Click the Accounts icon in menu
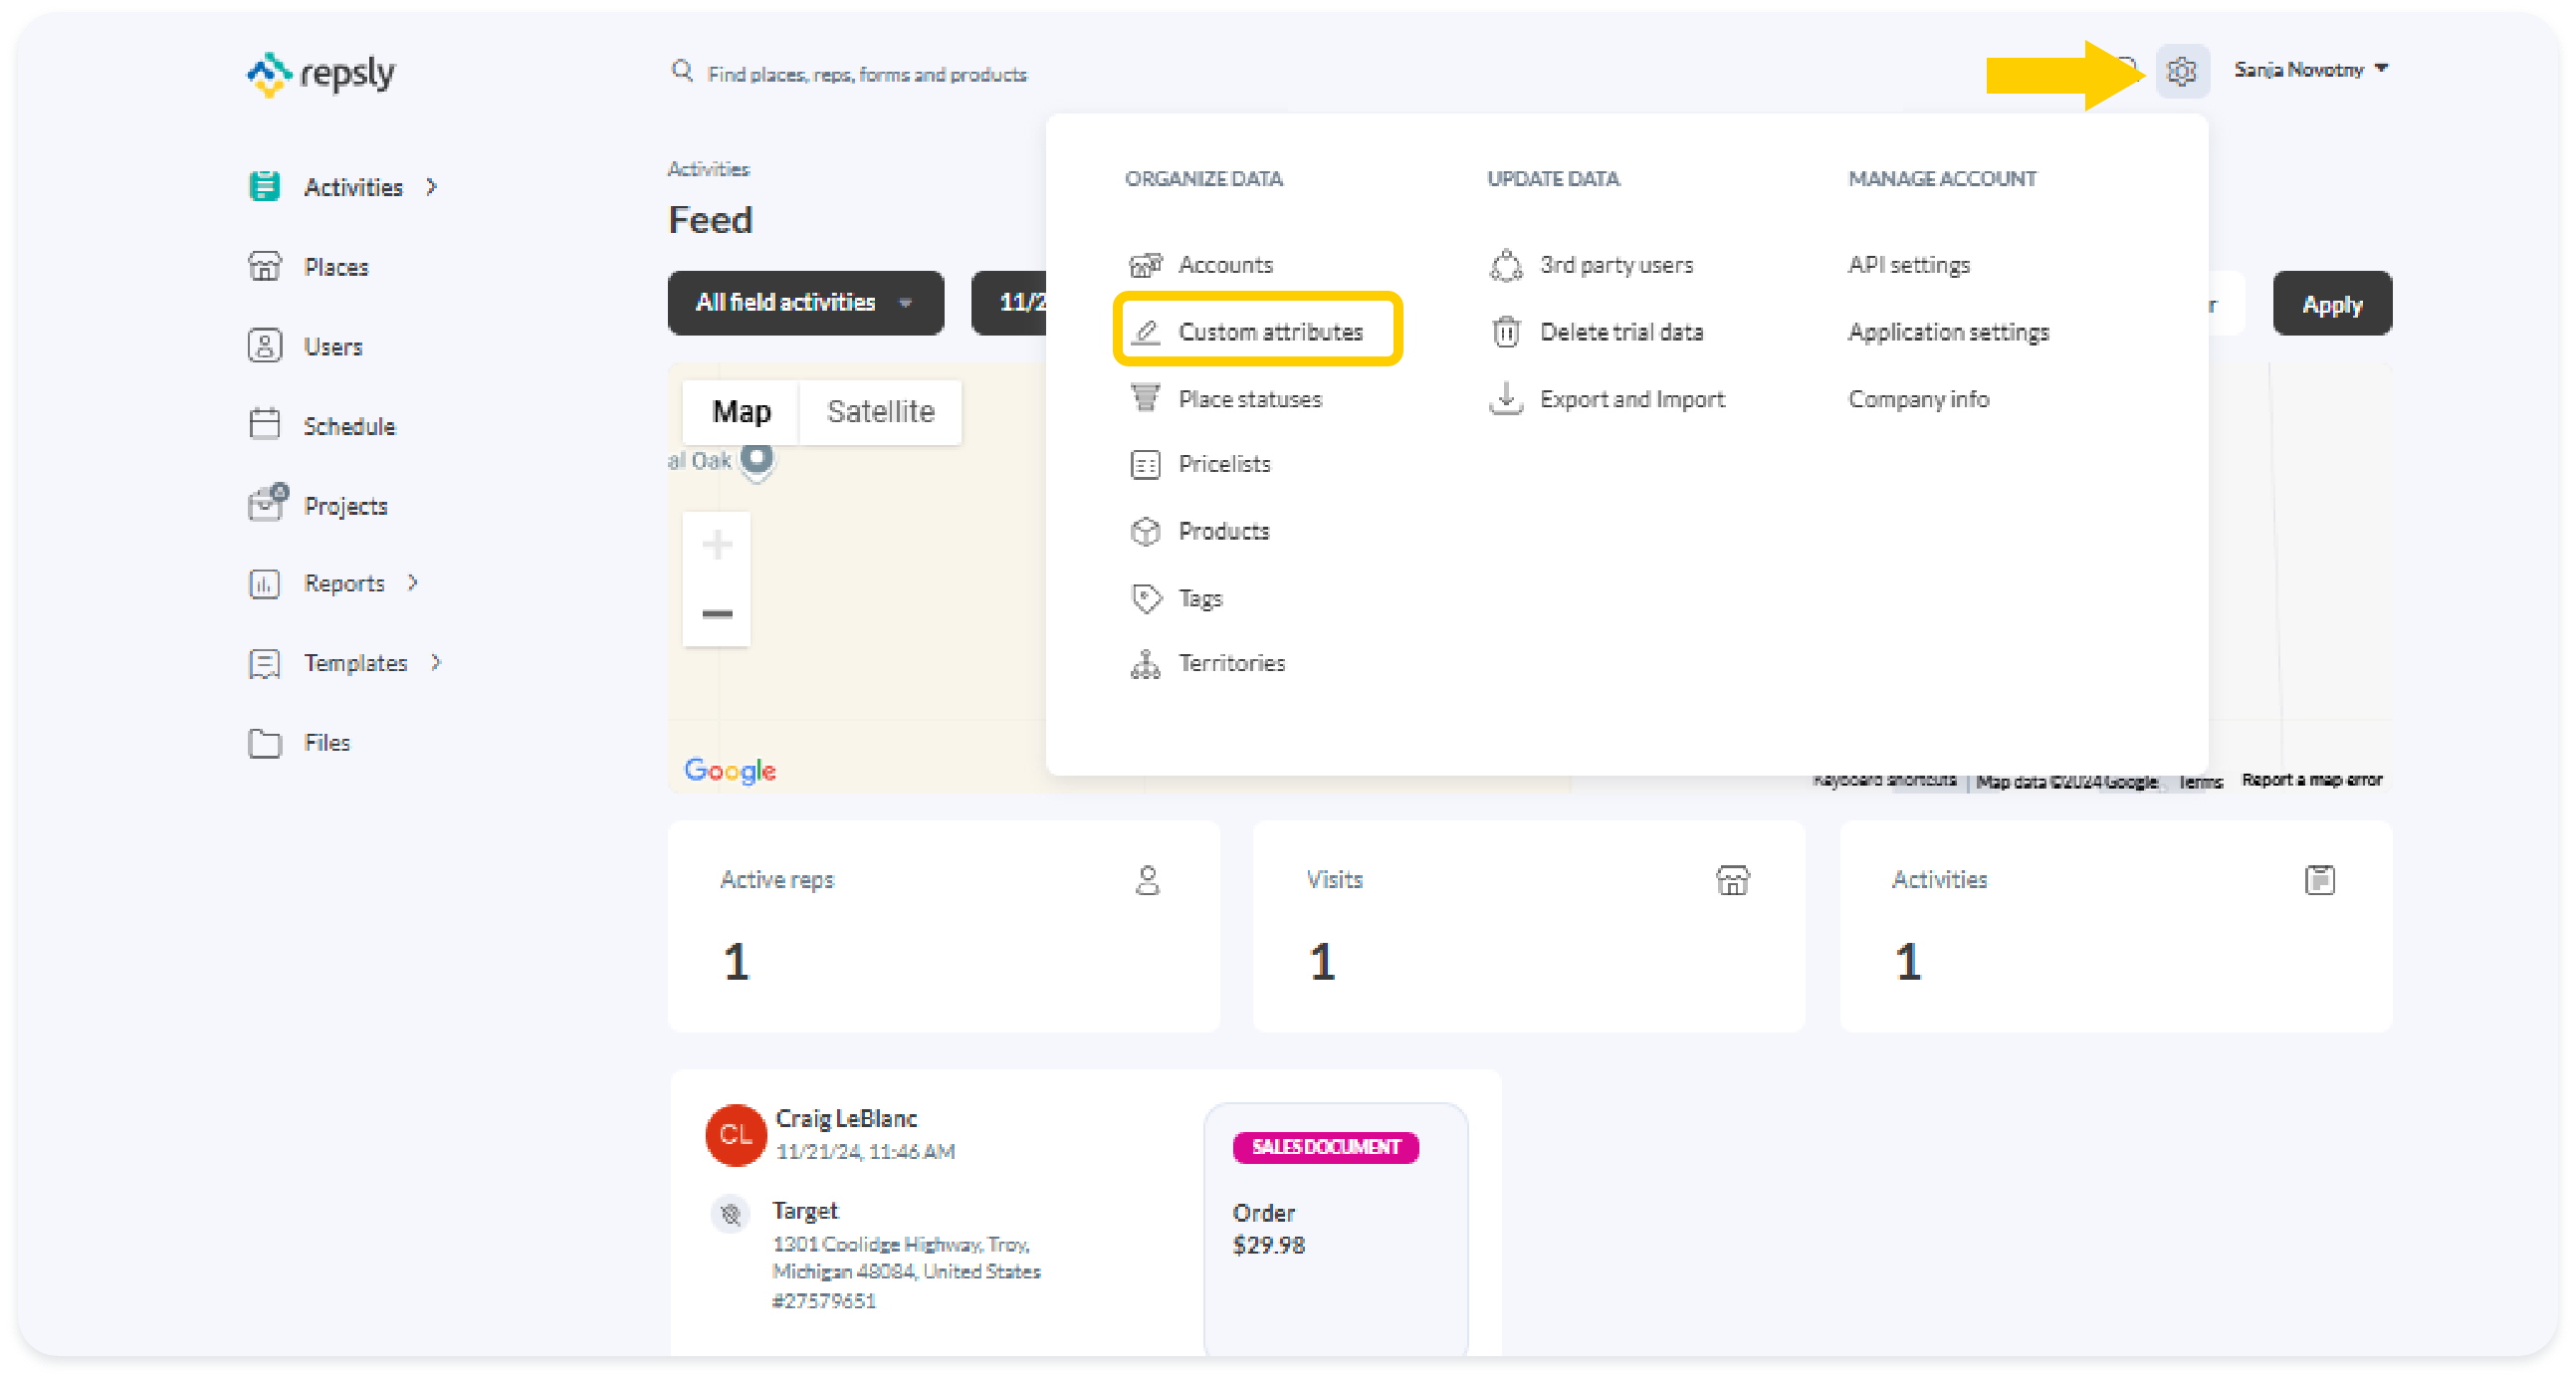This screenshot has width=2576, height=1380. [x=1145, y=265]
